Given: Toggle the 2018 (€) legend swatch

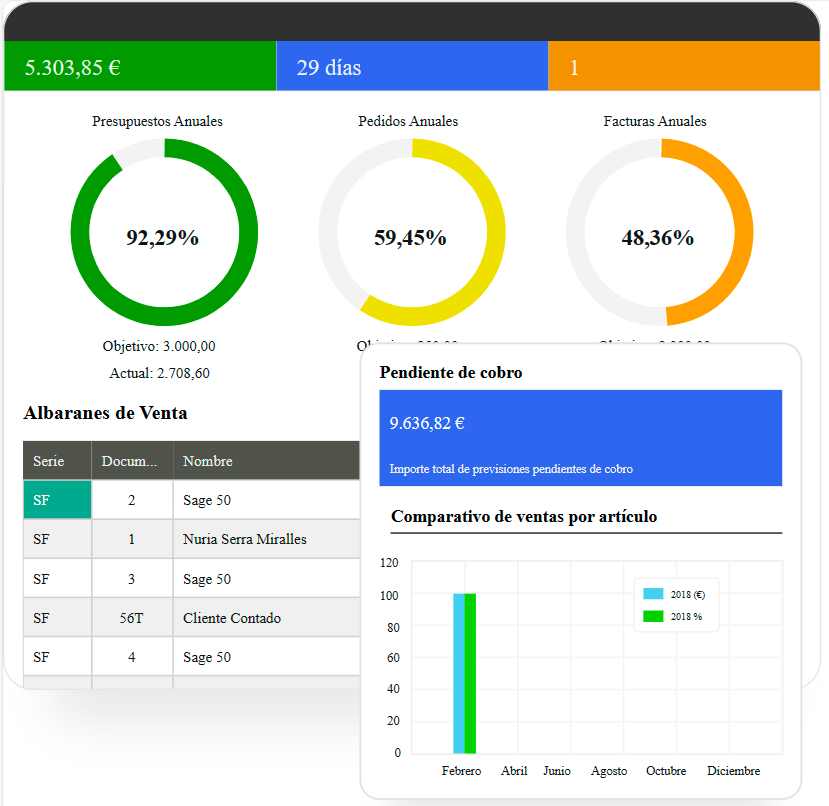Looking at the screenshot, I should pyautogui.click(x=653, y=594).
